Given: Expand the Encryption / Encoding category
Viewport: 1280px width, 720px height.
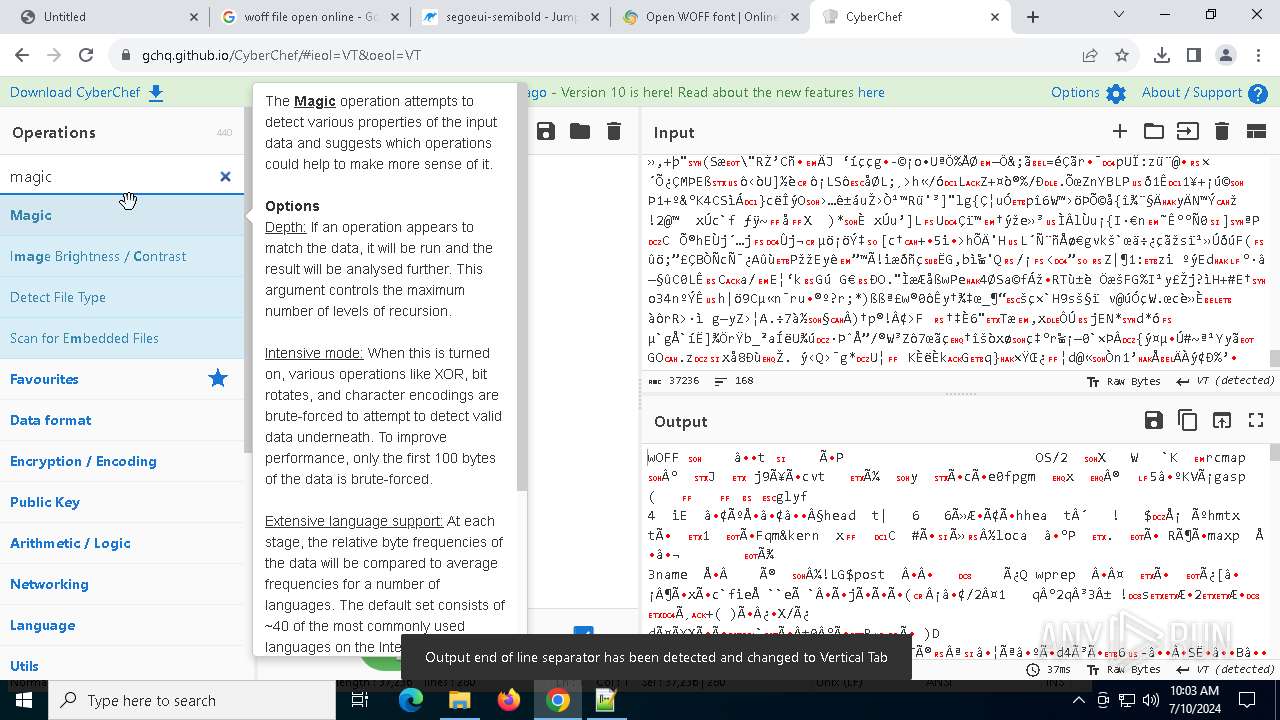Looking at the screenshot, I should coord(122,461).
